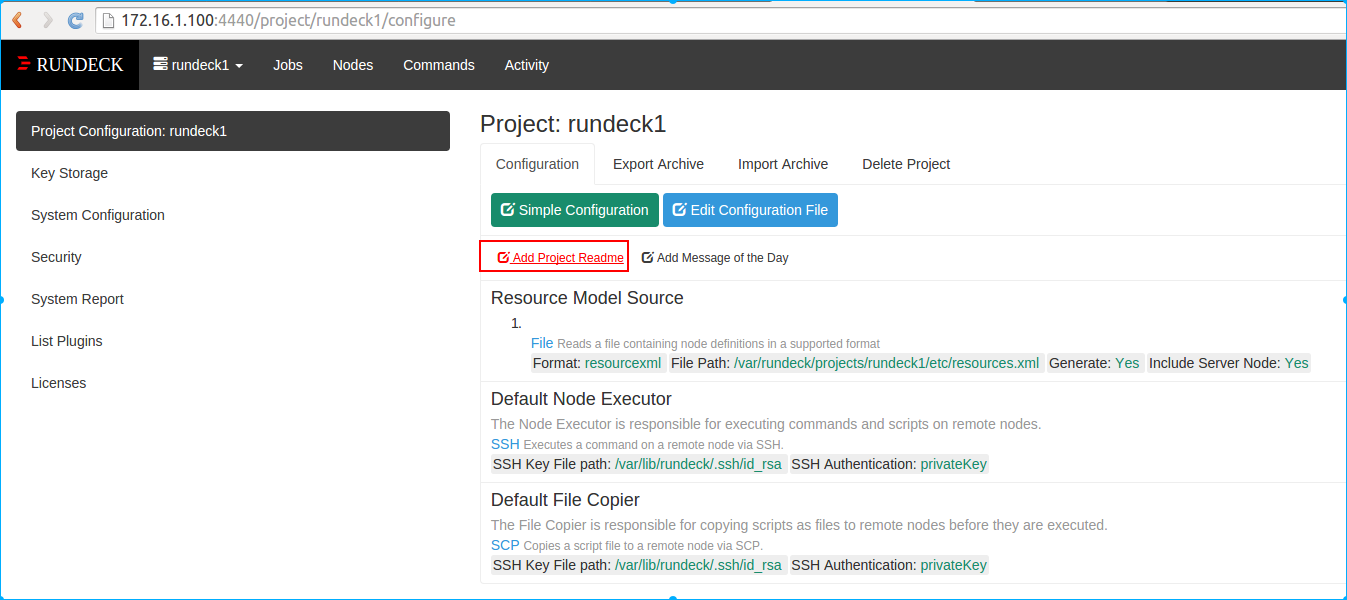This screenshot has width=1347, height=600.
Task: Open the Jobs menu item
Action: [288, 65]
